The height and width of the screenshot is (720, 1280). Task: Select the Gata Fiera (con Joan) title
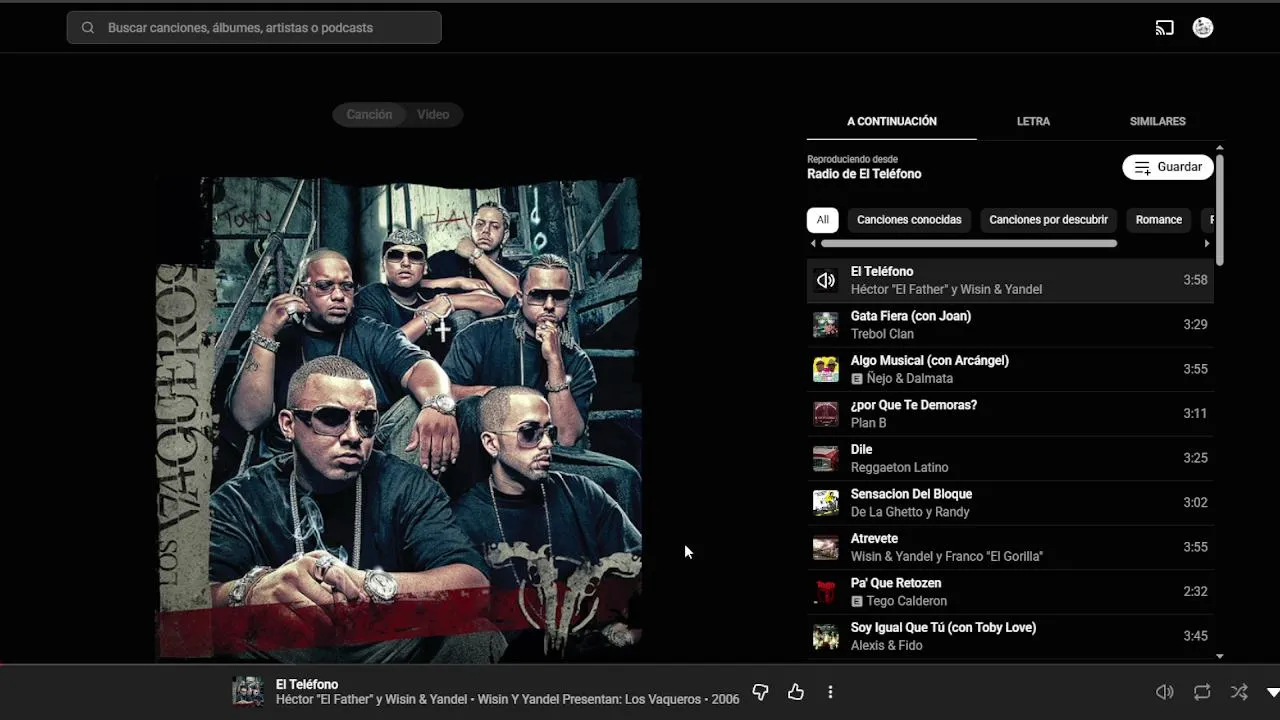(x=911, y=316)
